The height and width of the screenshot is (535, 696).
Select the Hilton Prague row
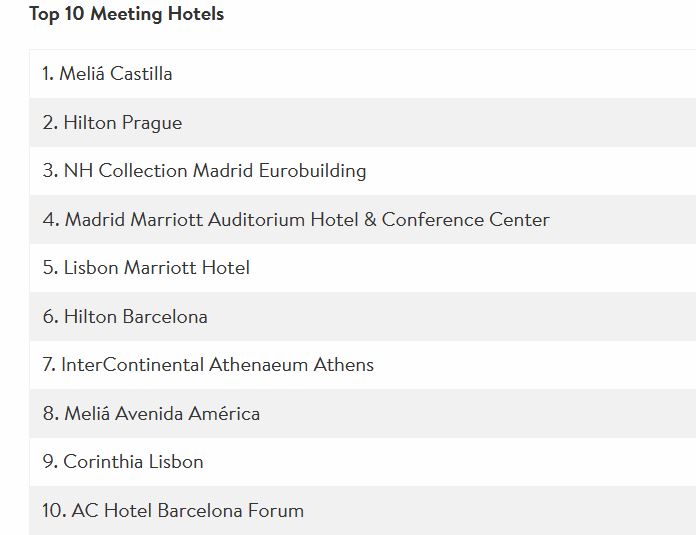pyautogui.click(x=363, y=123)
